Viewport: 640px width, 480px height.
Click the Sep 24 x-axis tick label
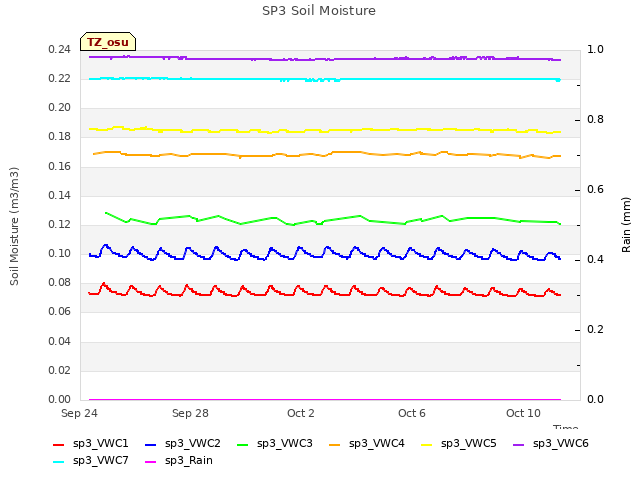[79, 413]
